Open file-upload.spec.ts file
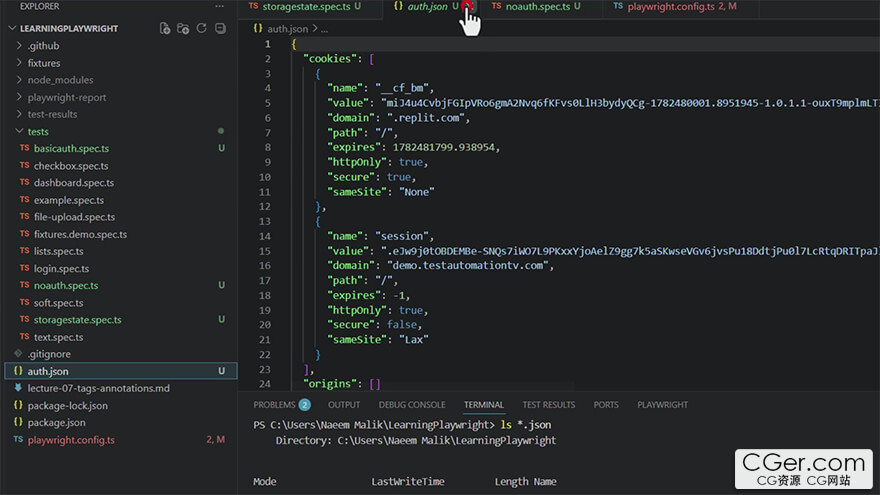Screen dimensions: 880x495 [x=74, y=217]
